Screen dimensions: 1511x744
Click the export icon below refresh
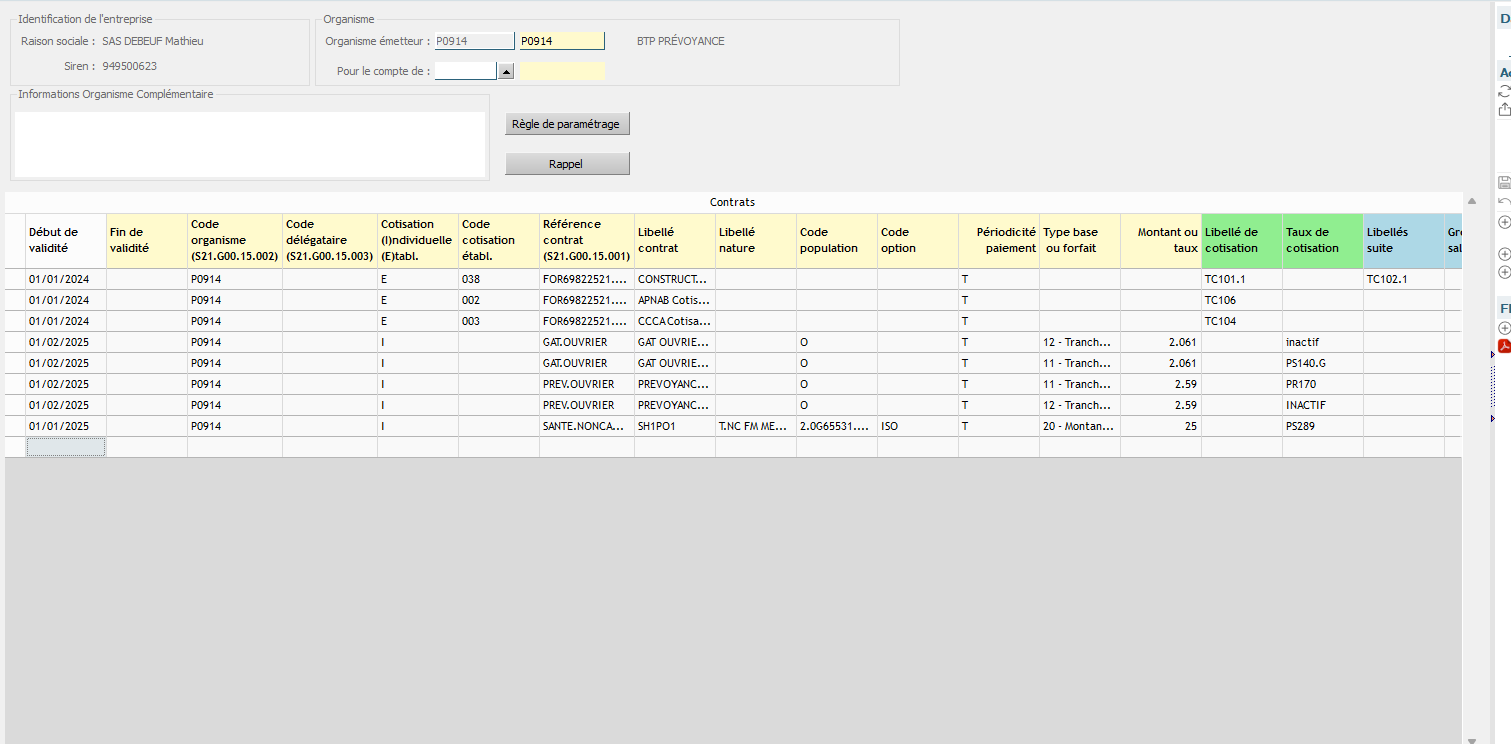[1504, 109]
